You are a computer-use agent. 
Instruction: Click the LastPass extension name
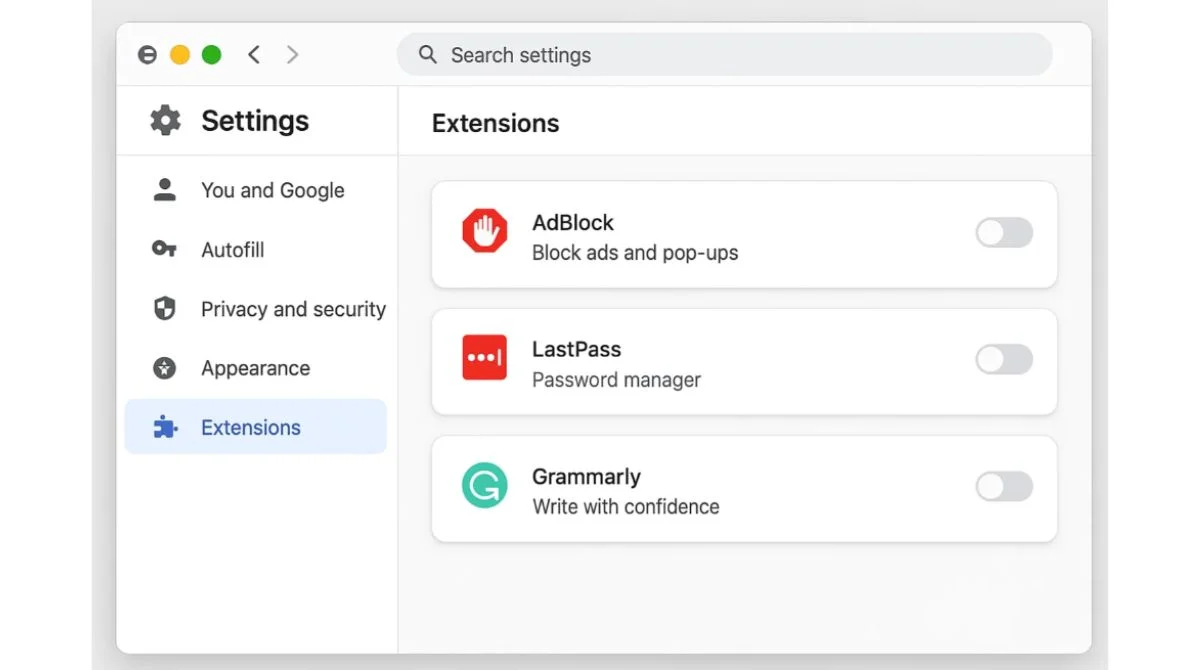576,349
